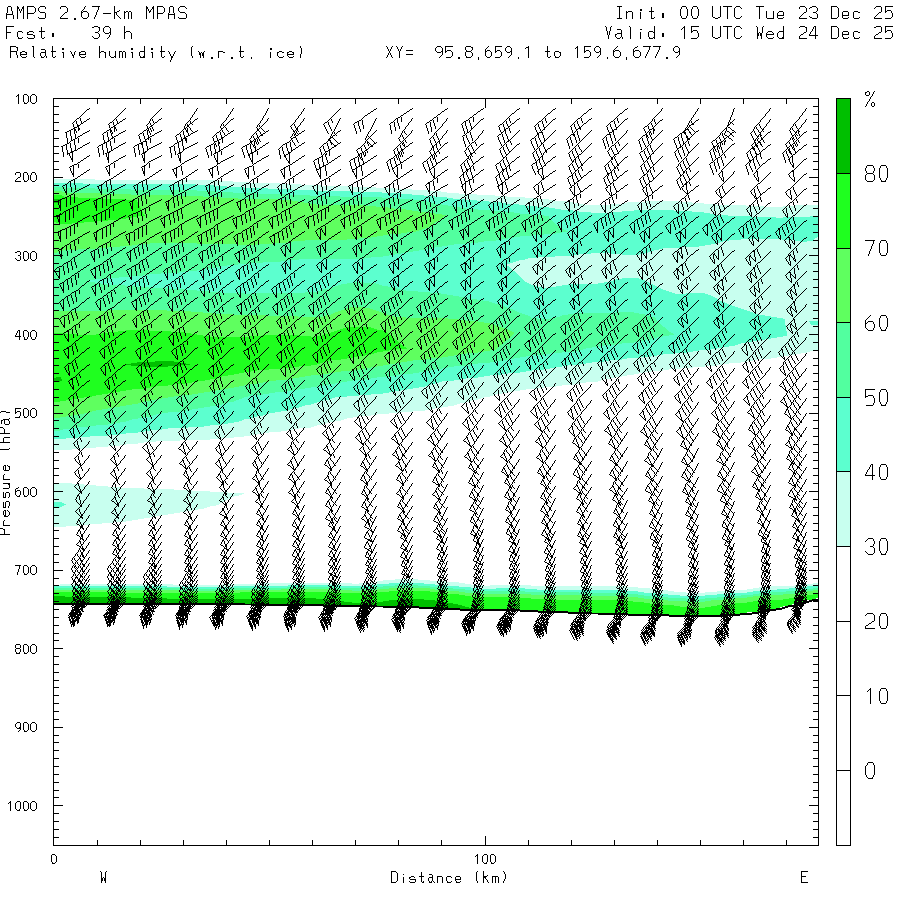
Task: Click 'Init: 00 UTC Tue 23 Dec 25'
Action: (754, 13)
